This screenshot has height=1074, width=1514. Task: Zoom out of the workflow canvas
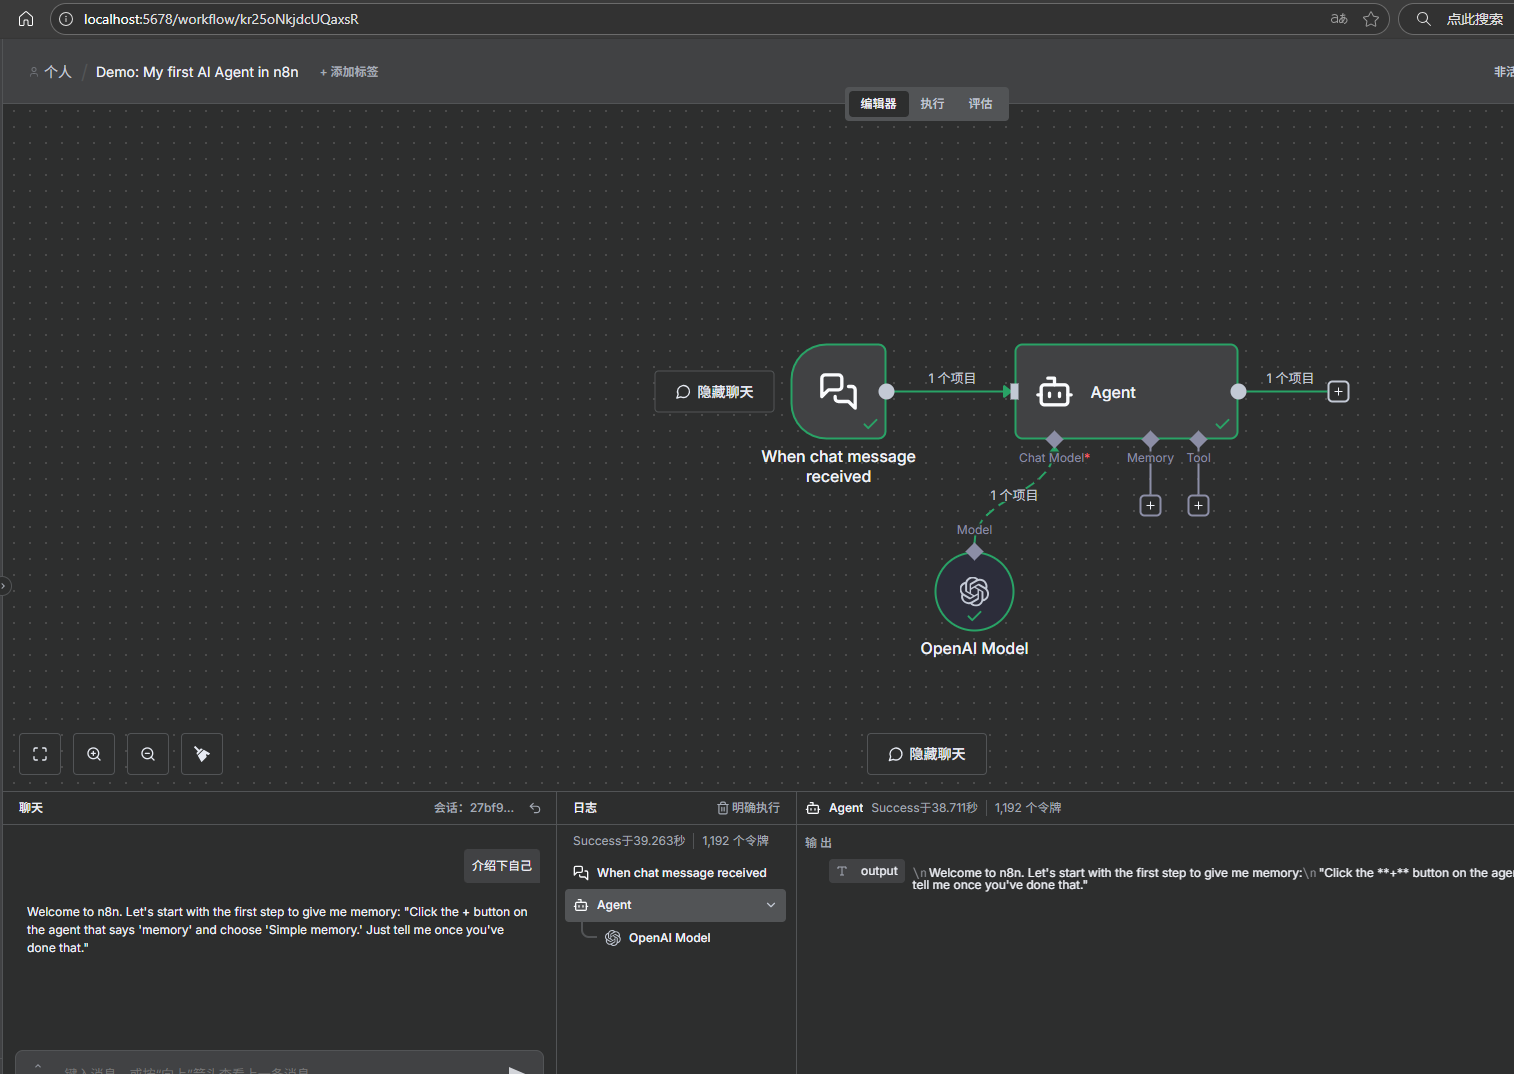click(148, 754)
